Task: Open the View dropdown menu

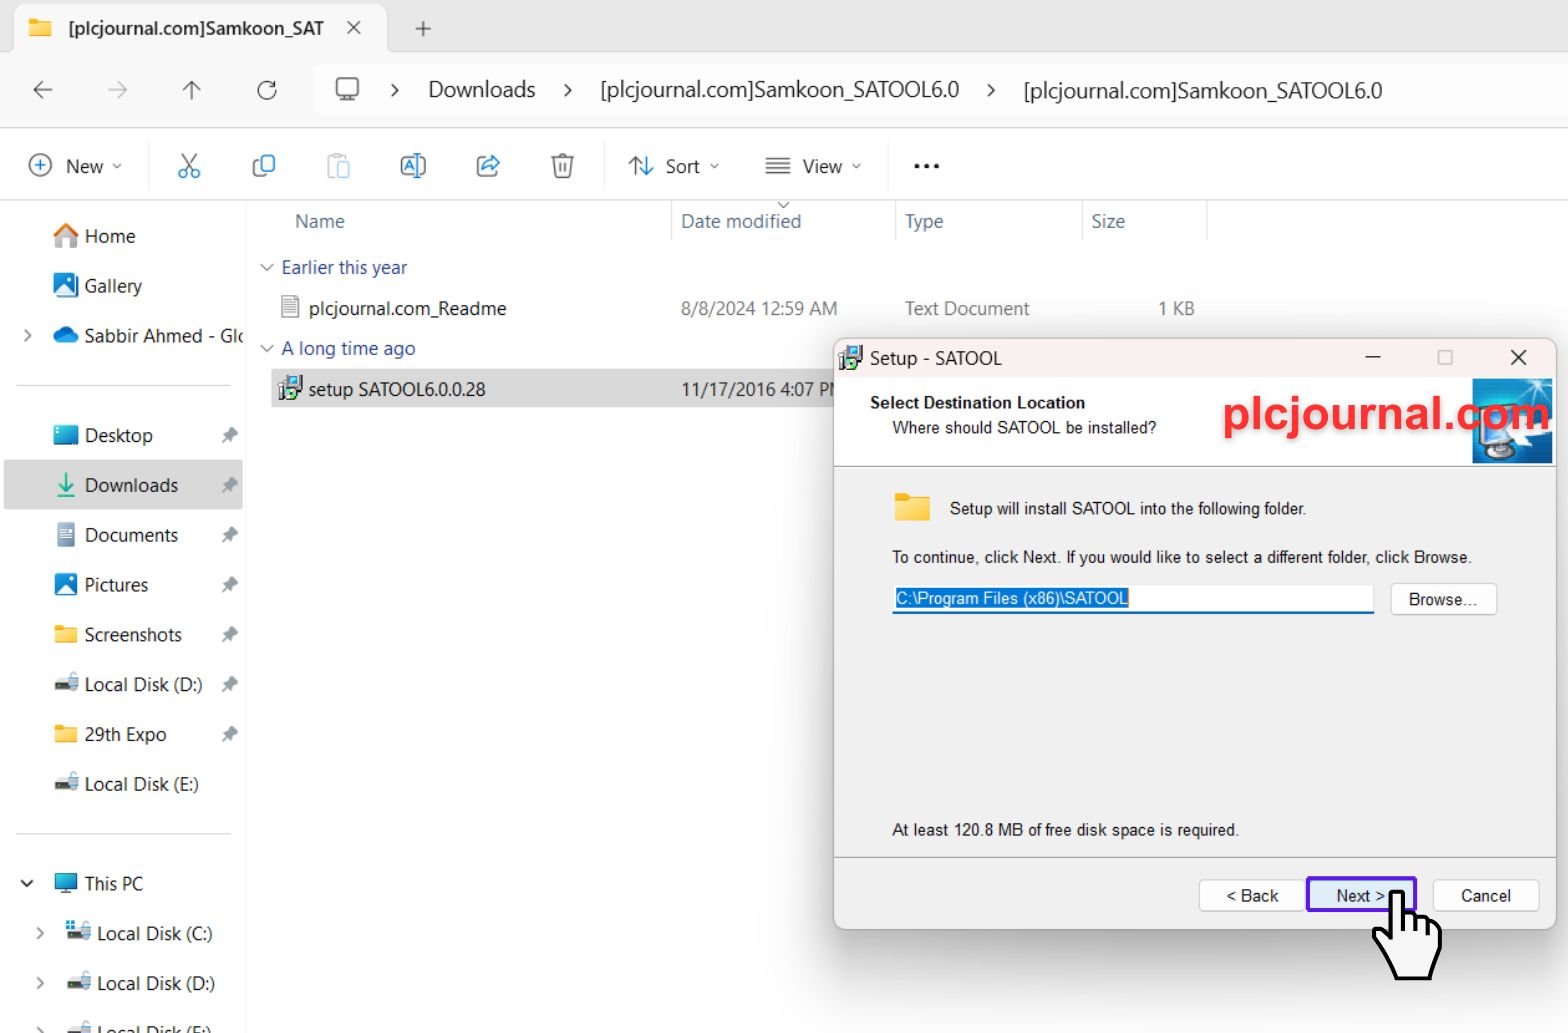Action: click(813, 166)
